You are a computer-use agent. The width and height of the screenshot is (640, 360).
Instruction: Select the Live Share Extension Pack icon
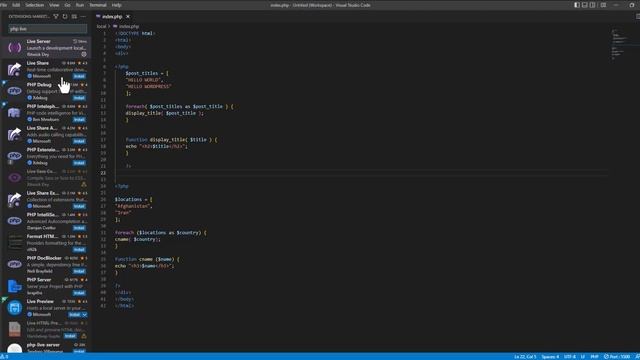(x=14, y=199)
